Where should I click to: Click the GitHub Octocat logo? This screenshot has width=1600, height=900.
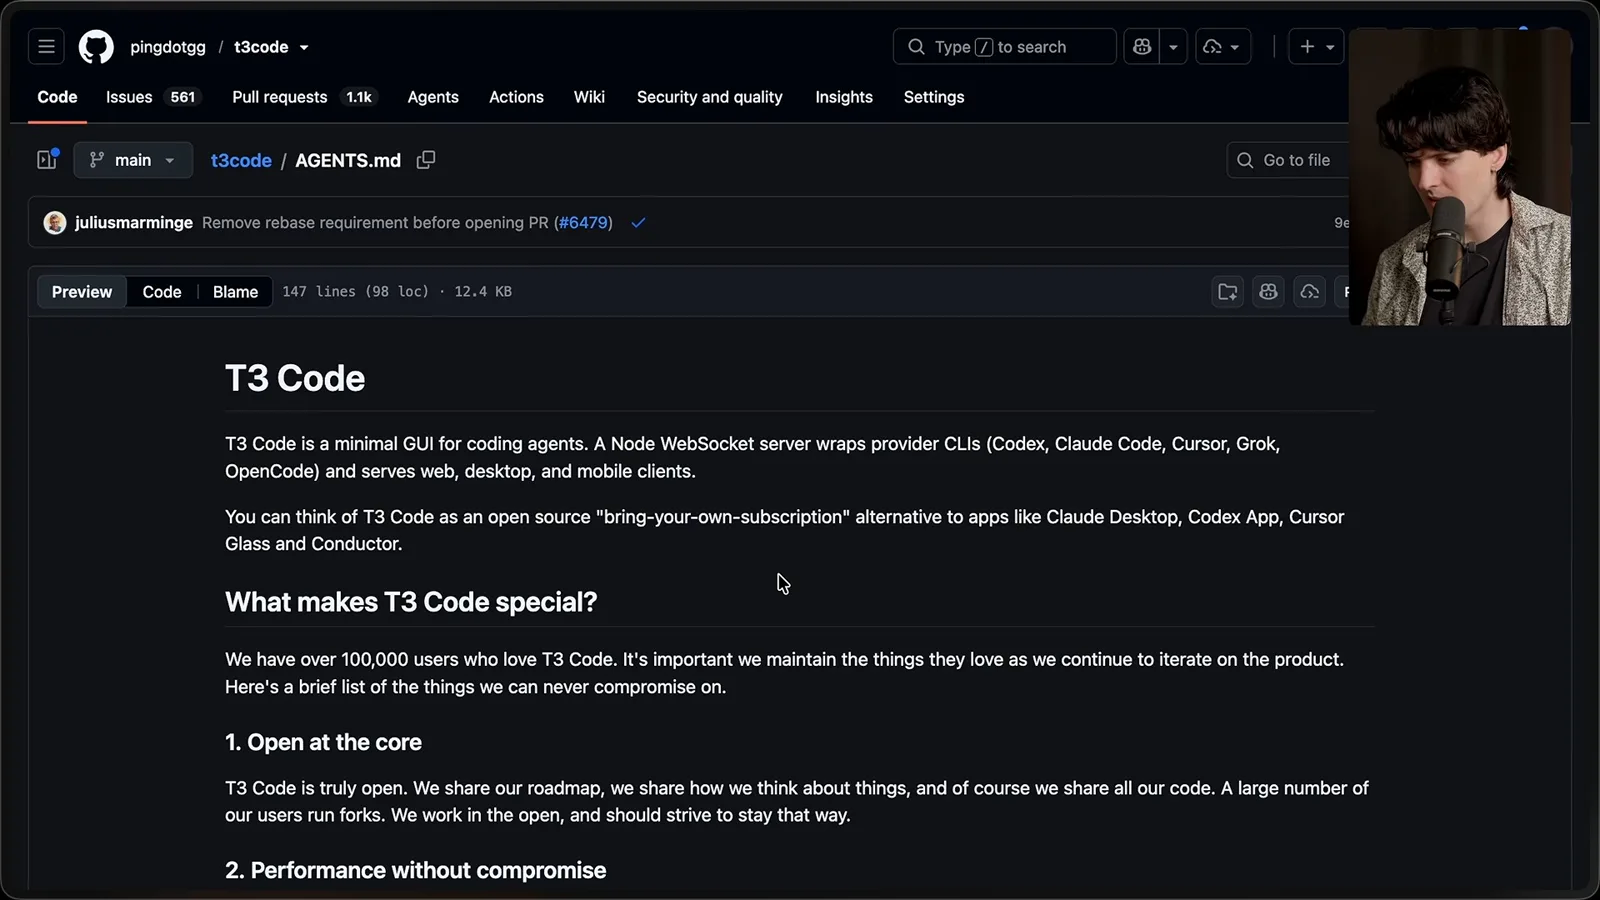[x=96, y=47]
